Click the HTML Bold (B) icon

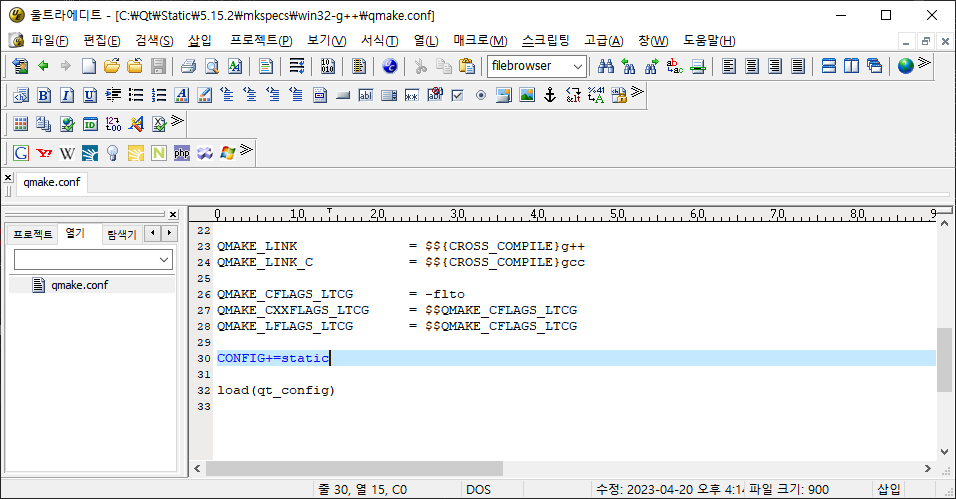click(44, 95)
